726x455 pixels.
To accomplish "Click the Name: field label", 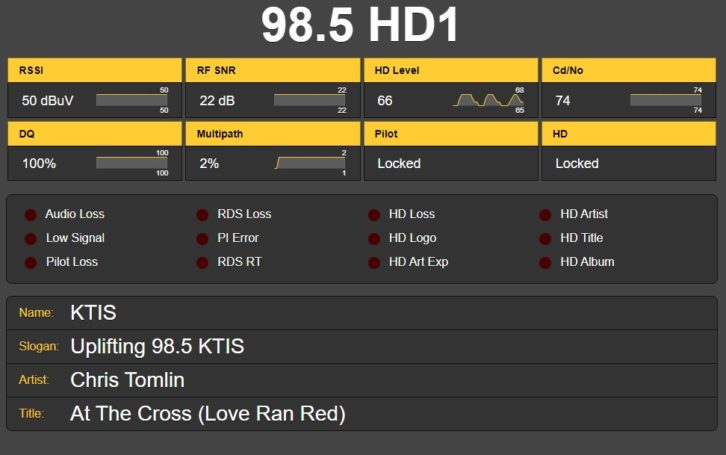I will click(36, 313).
